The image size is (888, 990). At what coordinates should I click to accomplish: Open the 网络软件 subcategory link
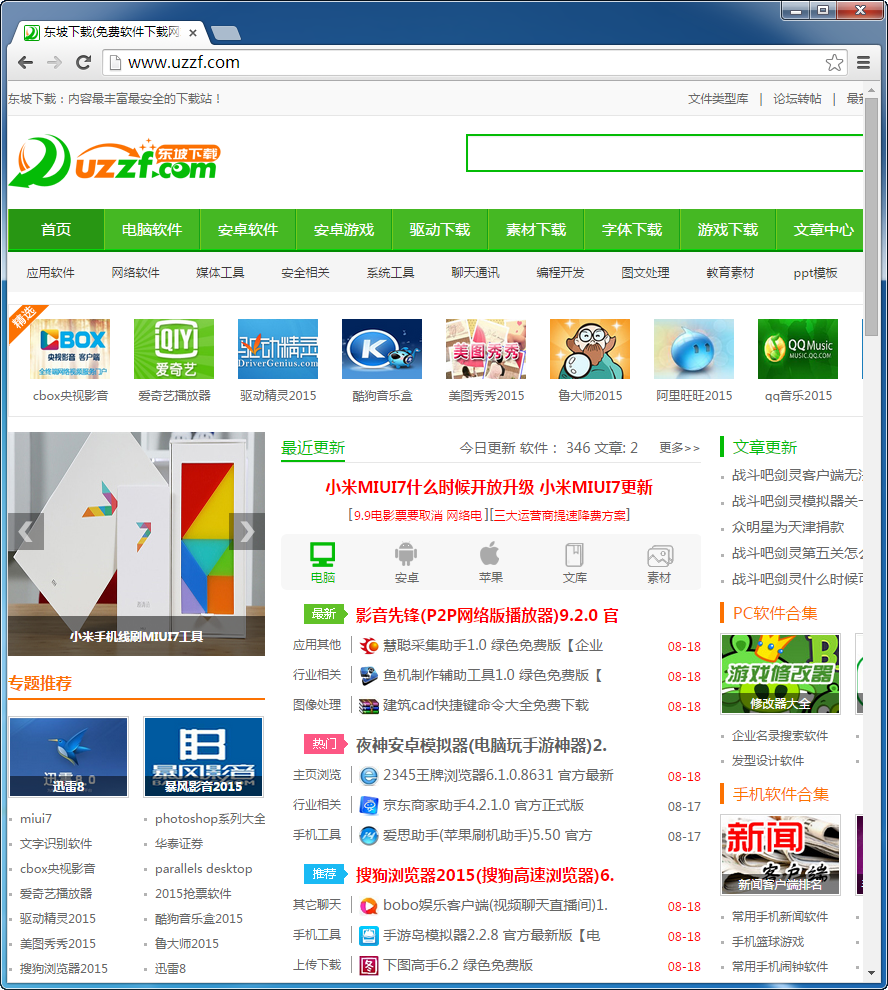[x=135, y=273]
